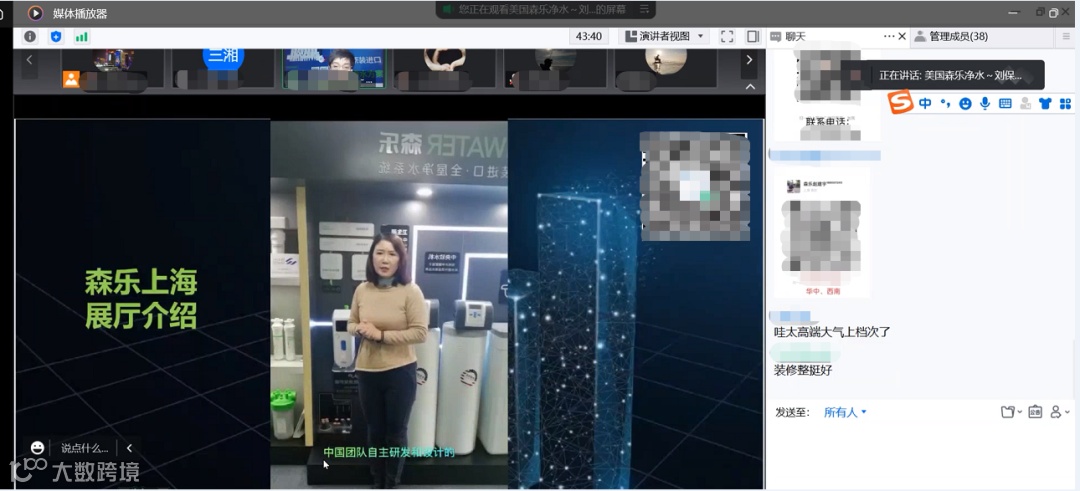Open Sogou soft keyboard
The width and height of the screenshot is (1080, 491).
(1005, 103)
